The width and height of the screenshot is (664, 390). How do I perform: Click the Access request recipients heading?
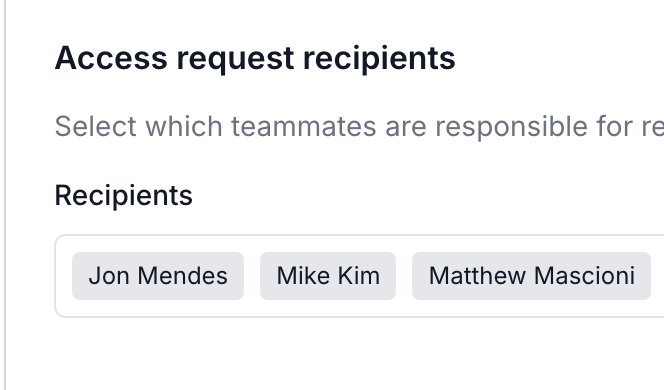[x=255, y=58]
